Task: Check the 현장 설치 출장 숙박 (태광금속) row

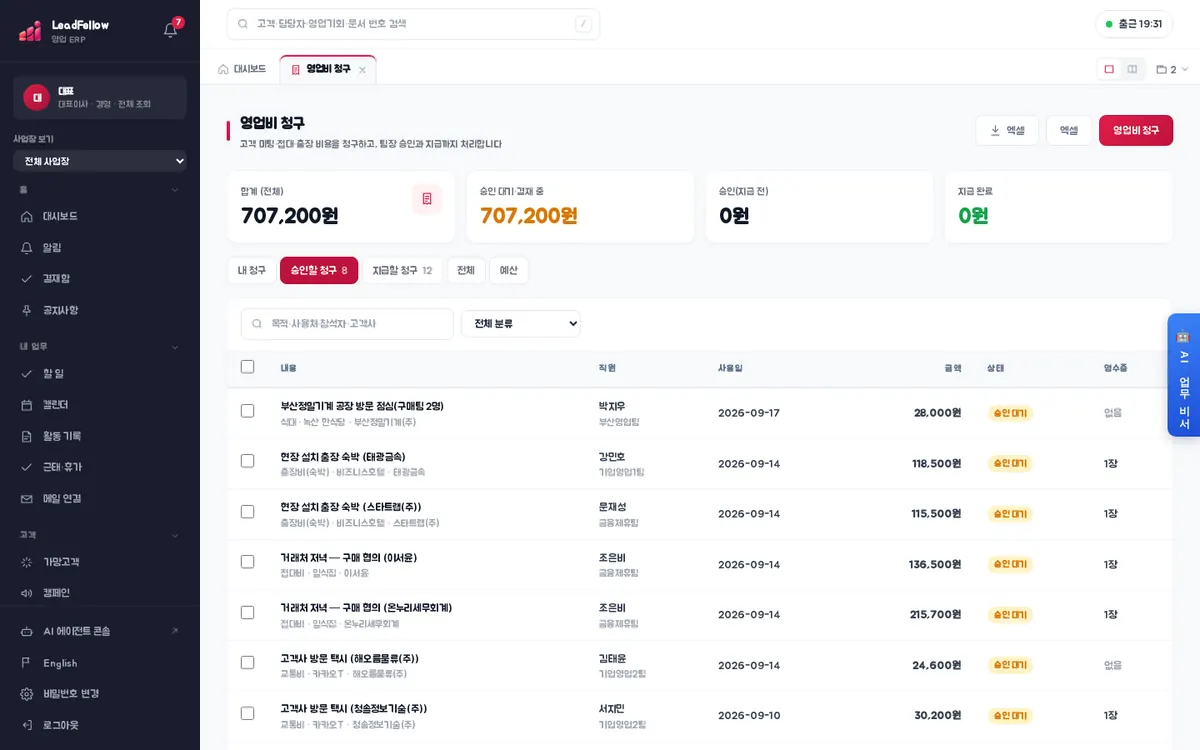Action: tap(248, 461)
